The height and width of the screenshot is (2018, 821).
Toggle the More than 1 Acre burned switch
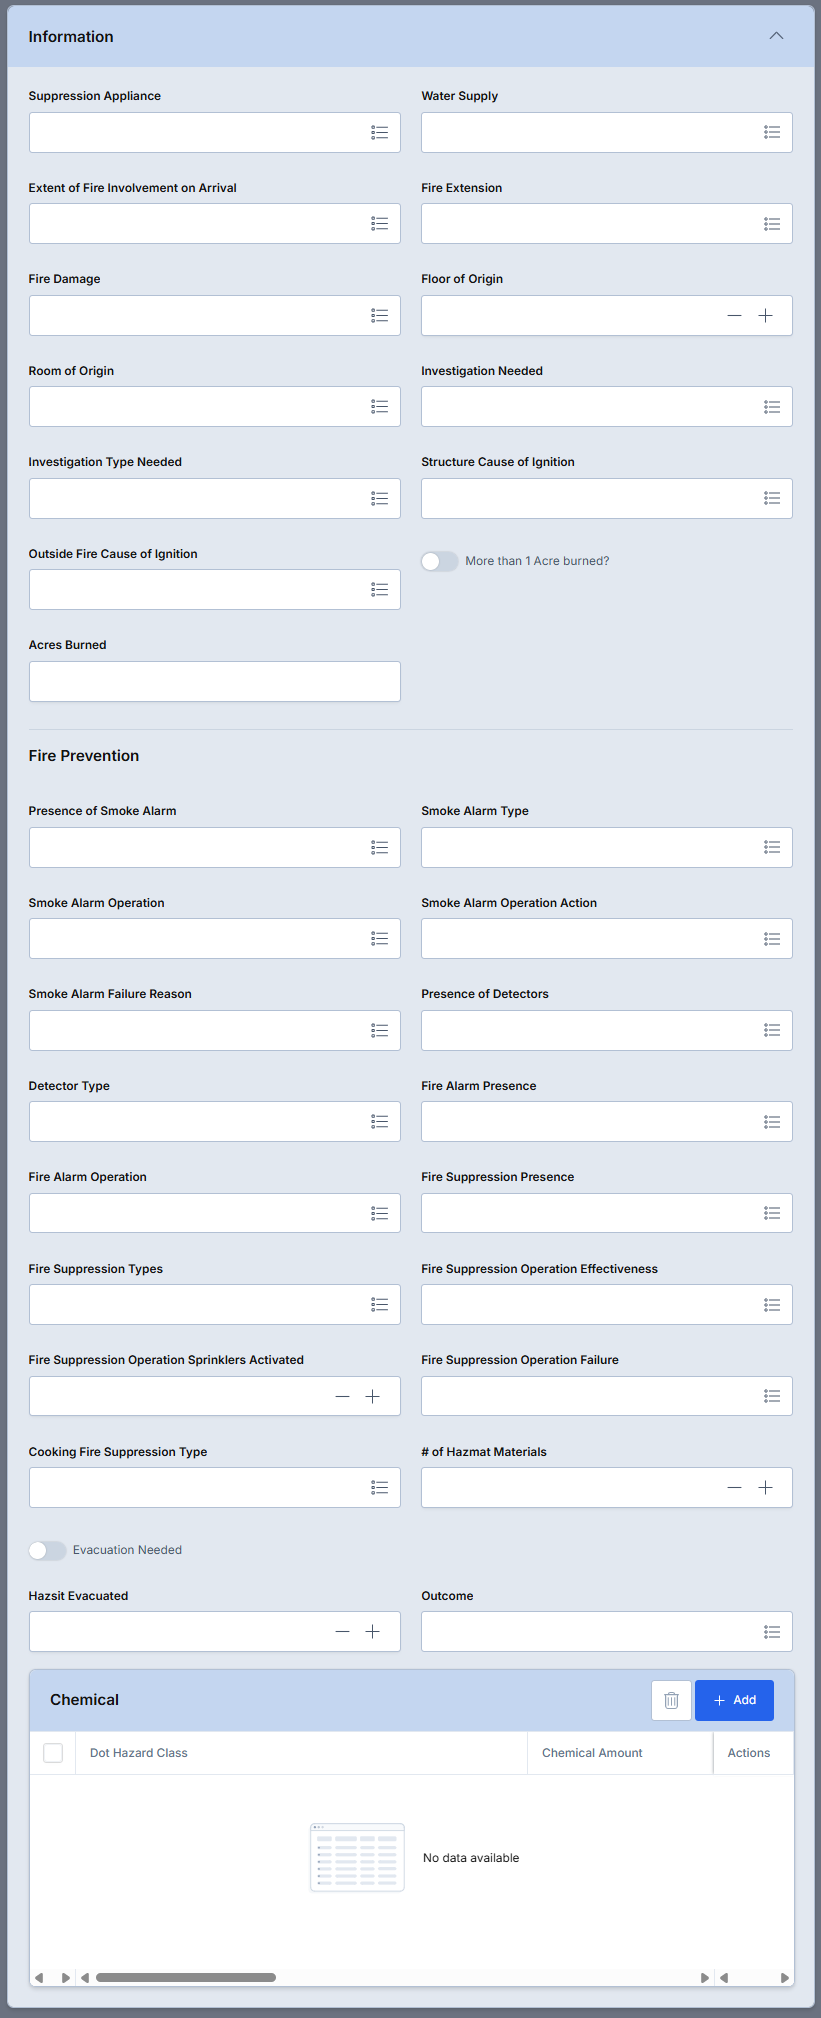click(x=440, y=561)
